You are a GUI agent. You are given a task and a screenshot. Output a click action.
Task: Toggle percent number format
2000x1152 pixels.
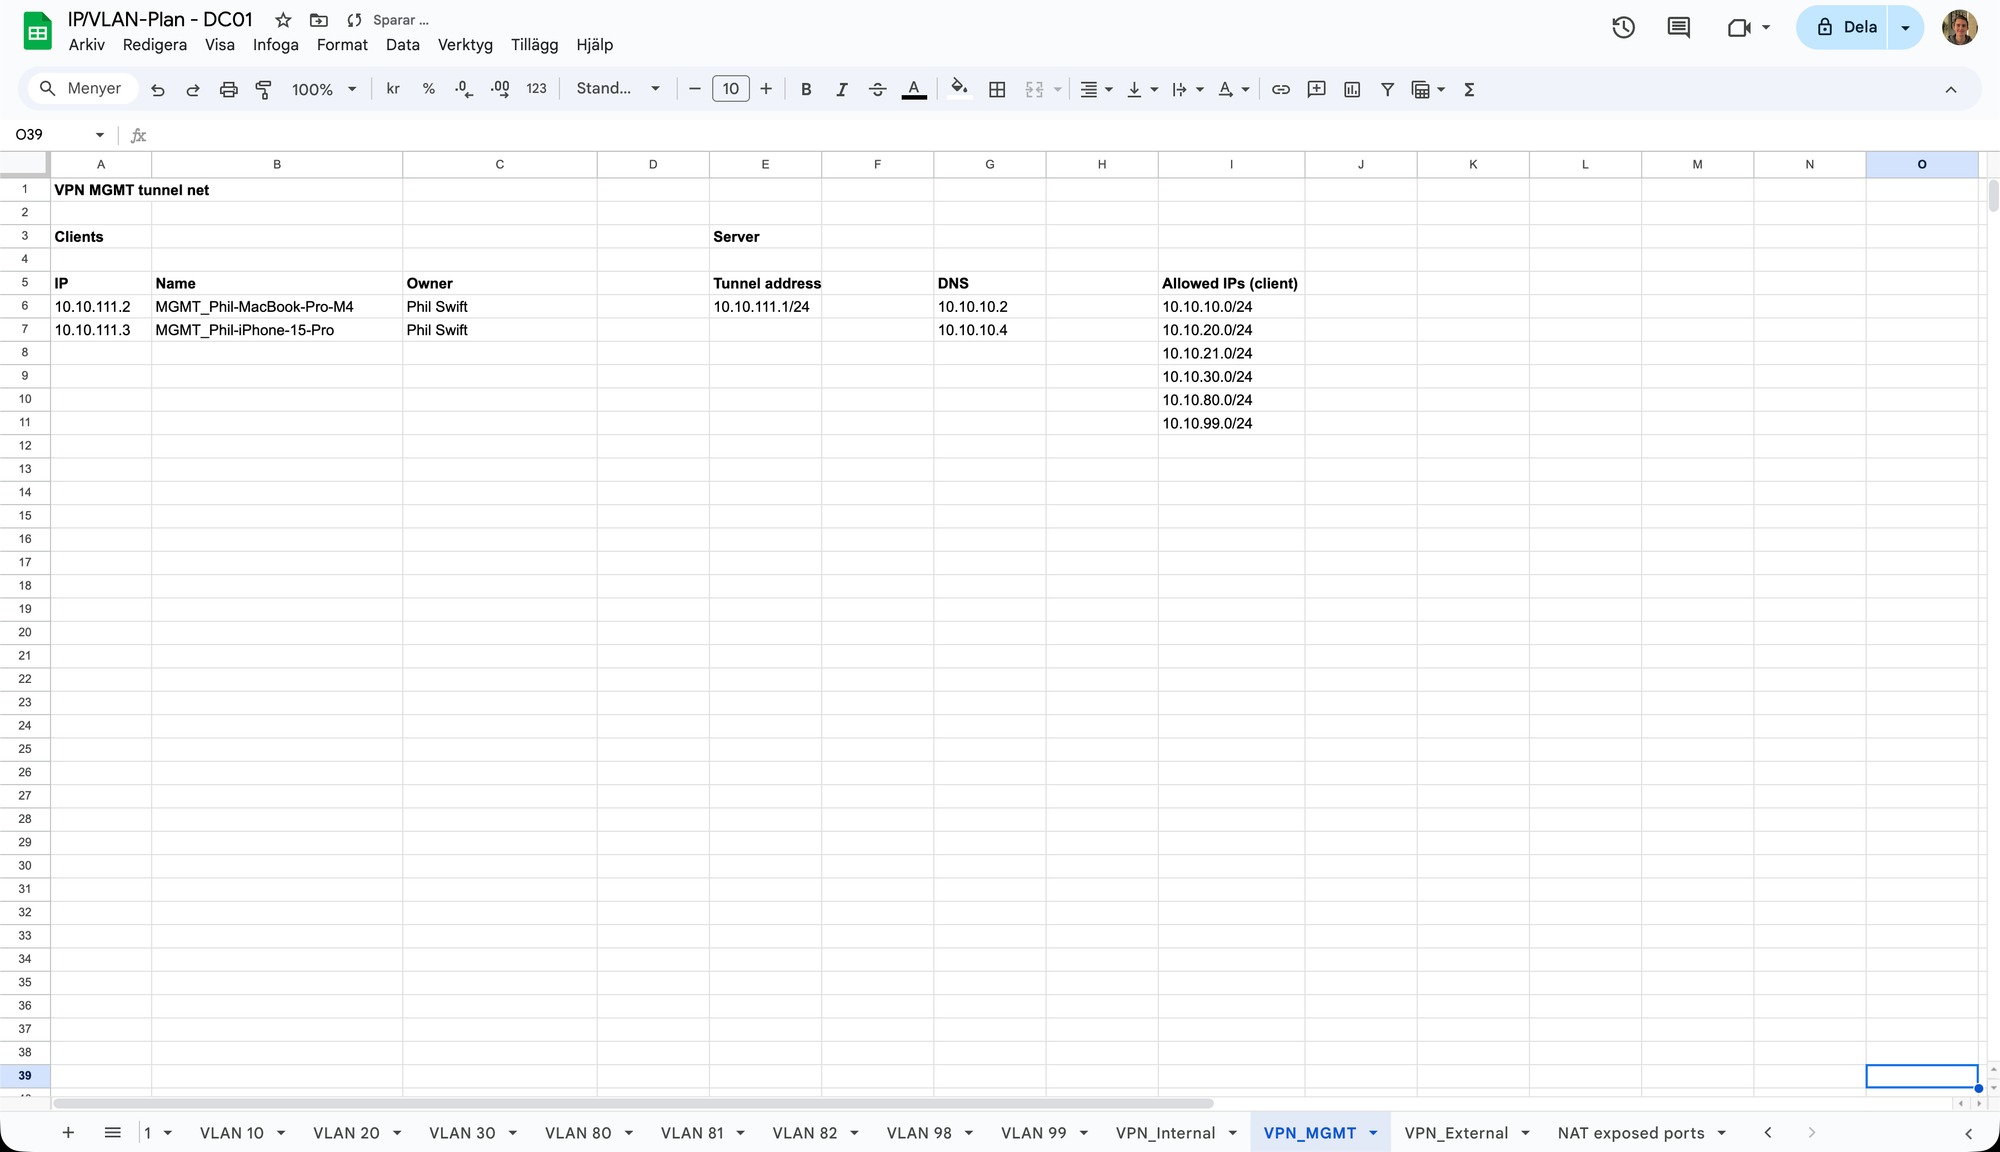pos(428,89)
